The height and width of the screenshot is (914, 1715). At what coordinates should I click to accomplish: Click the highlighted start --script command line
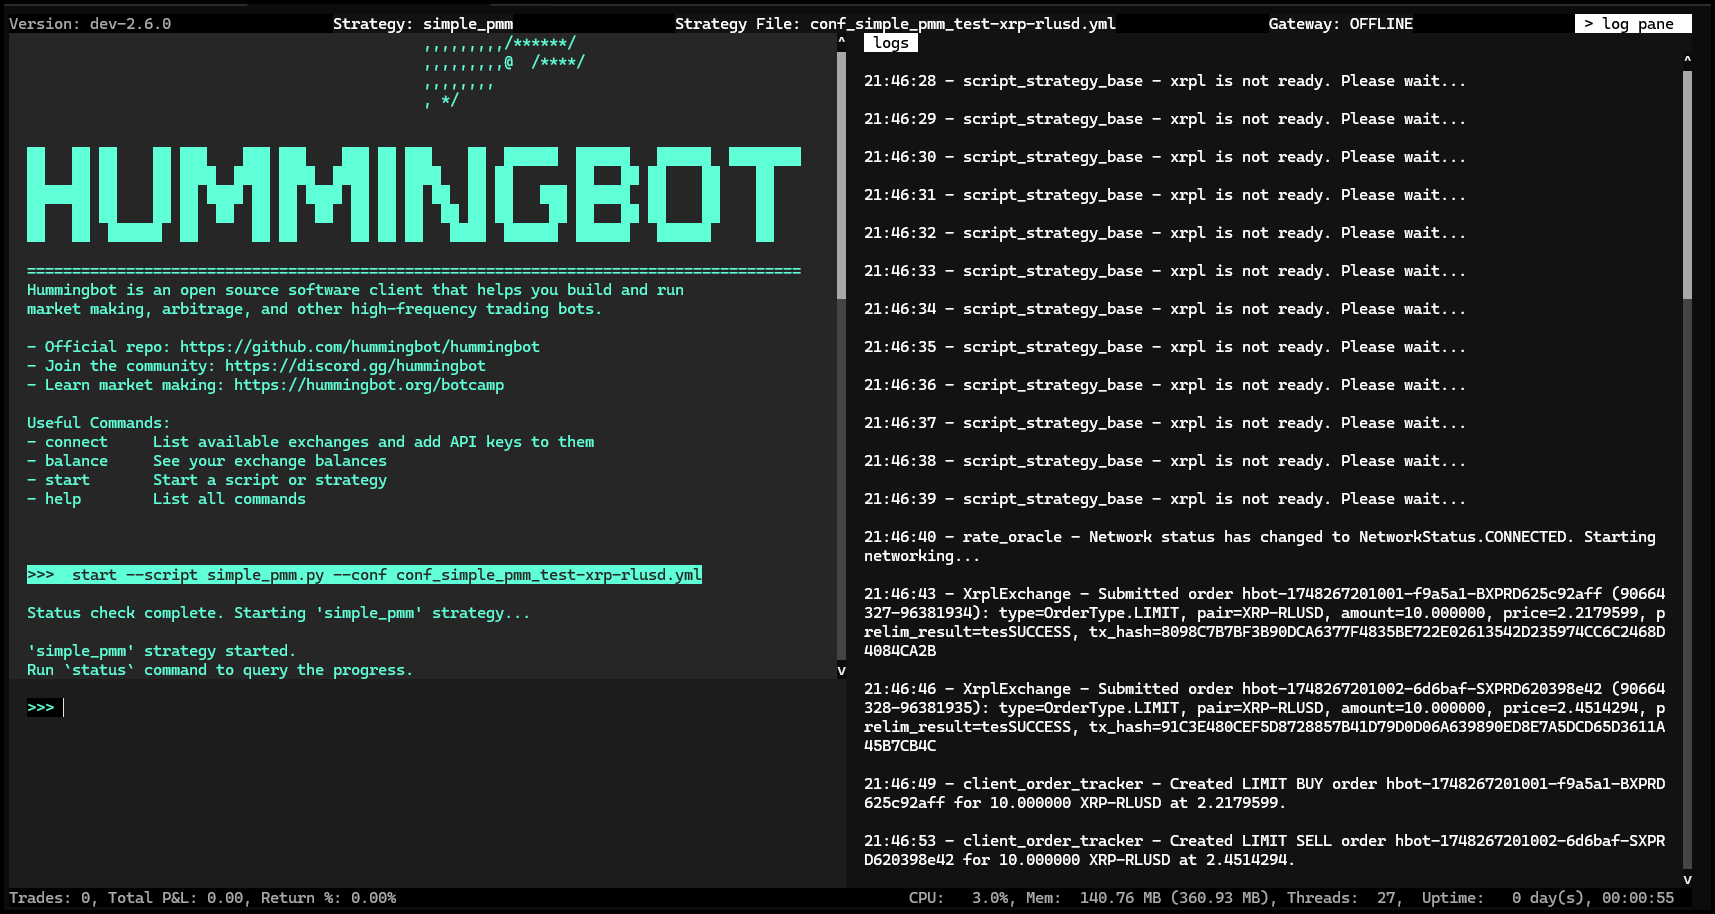point(364,575)
